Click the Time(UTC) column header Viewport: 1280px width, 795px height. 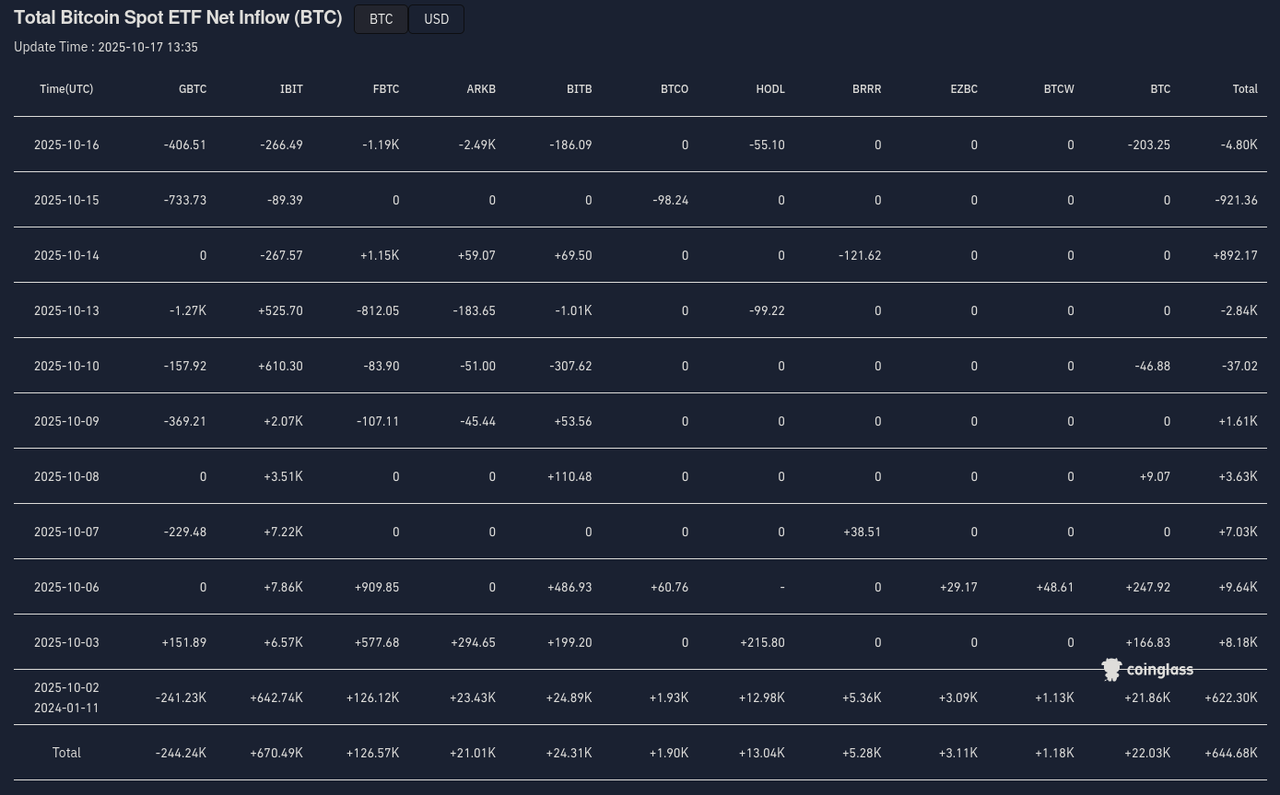pos(67,89)
